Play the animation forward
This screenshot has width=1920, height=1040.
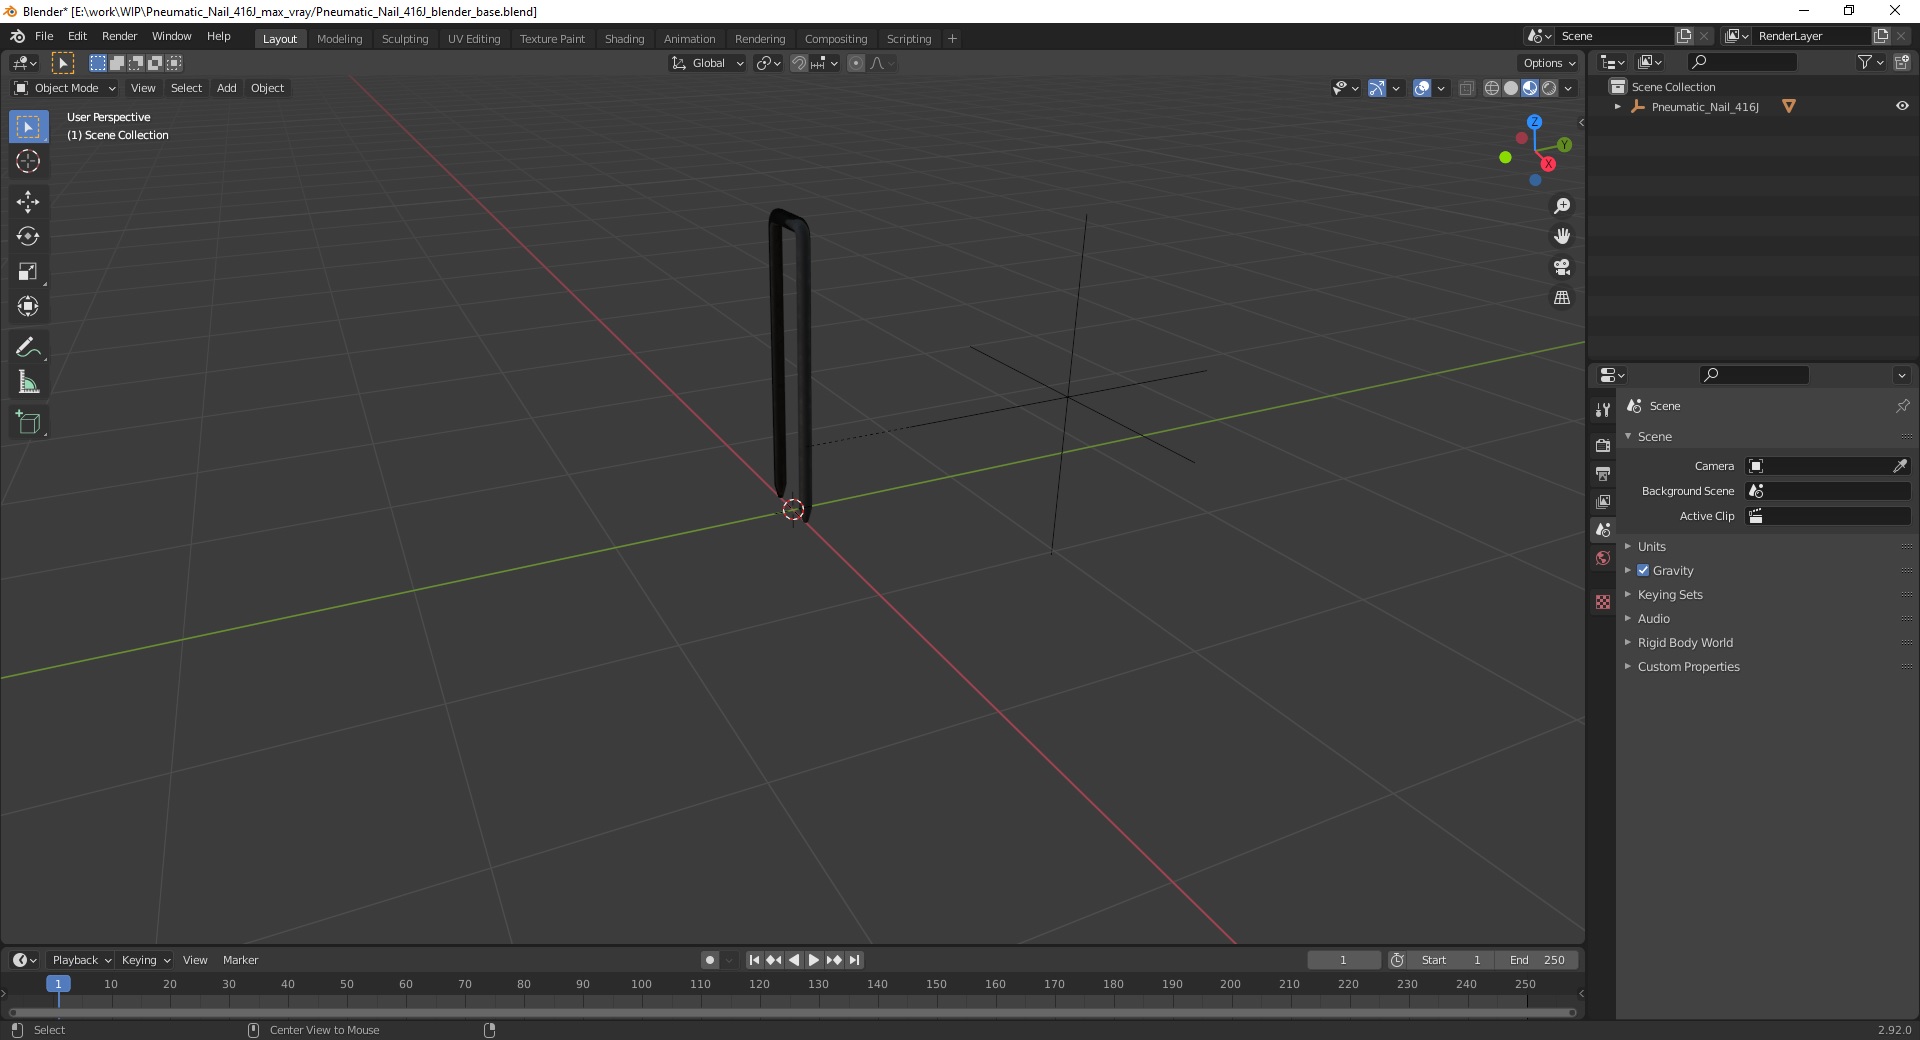(814, 960)
